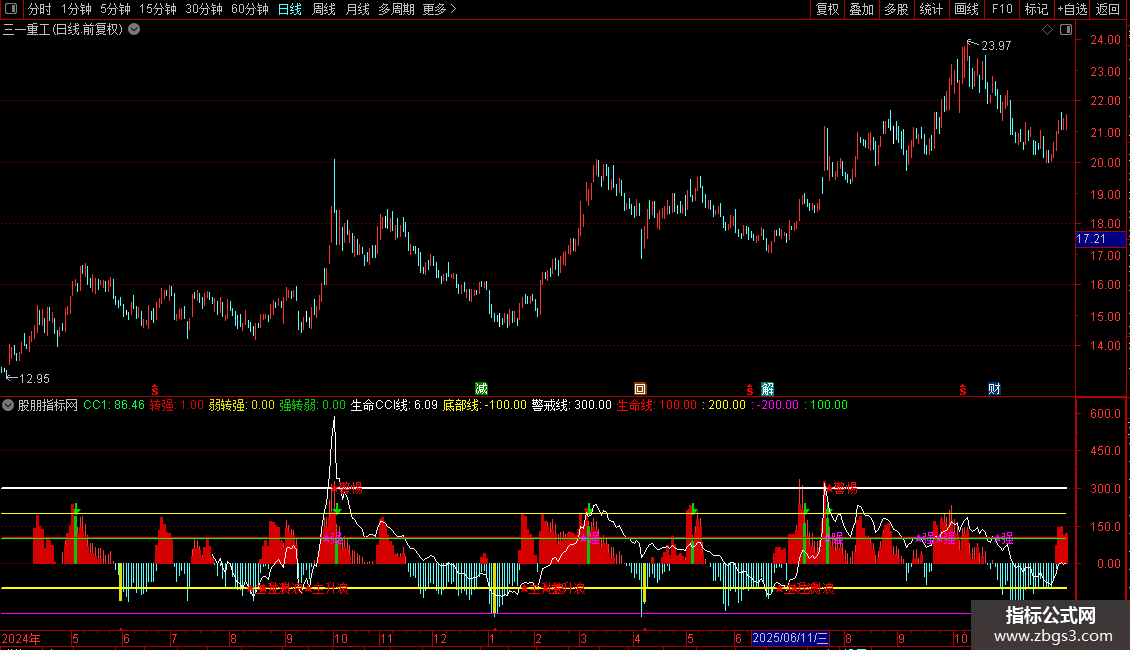The image size is (1130, 650).
Task: Select the 1分钟 period tab
Action: click(x=76, y=9)
